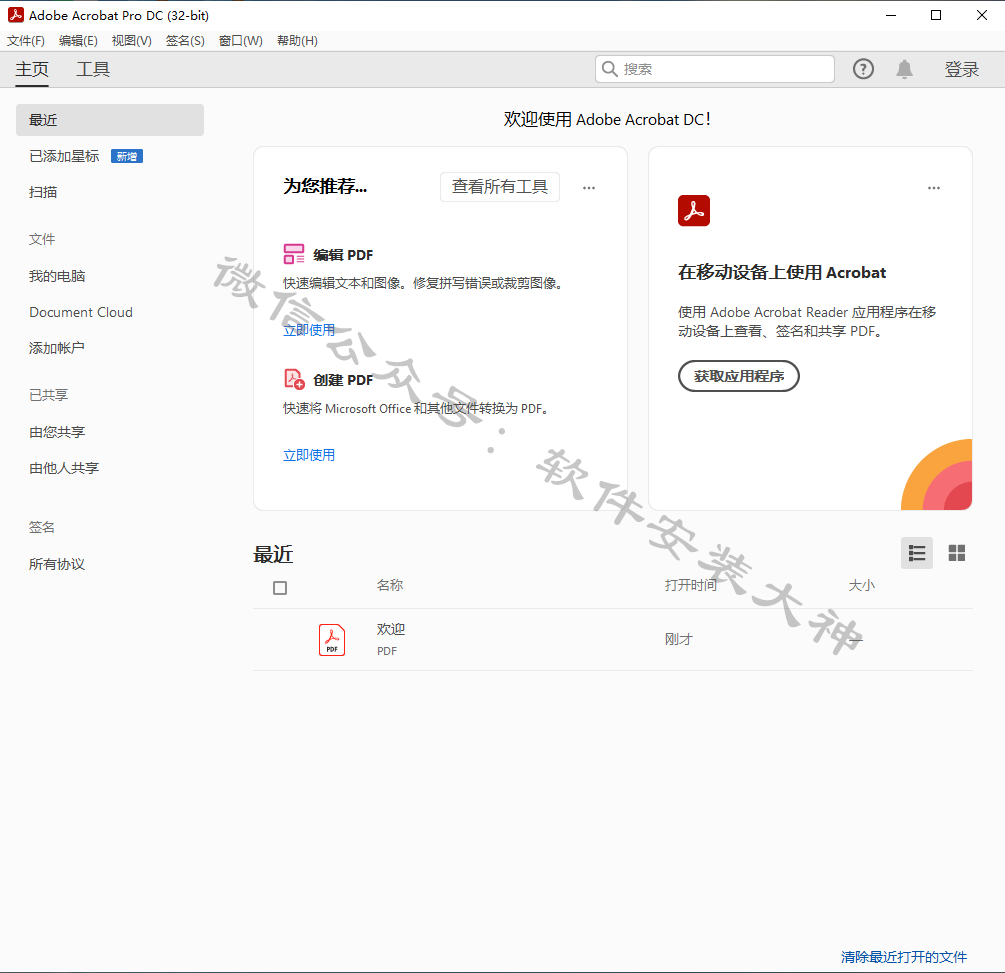The width and height of the screenshot is (1005, 973).
Task: Switch recent files to list view
Action: point(917,553)
